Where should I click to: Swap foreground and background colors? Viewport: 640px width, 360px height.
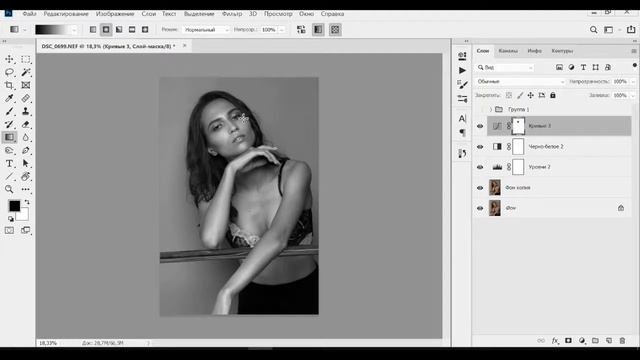(27, 202)
